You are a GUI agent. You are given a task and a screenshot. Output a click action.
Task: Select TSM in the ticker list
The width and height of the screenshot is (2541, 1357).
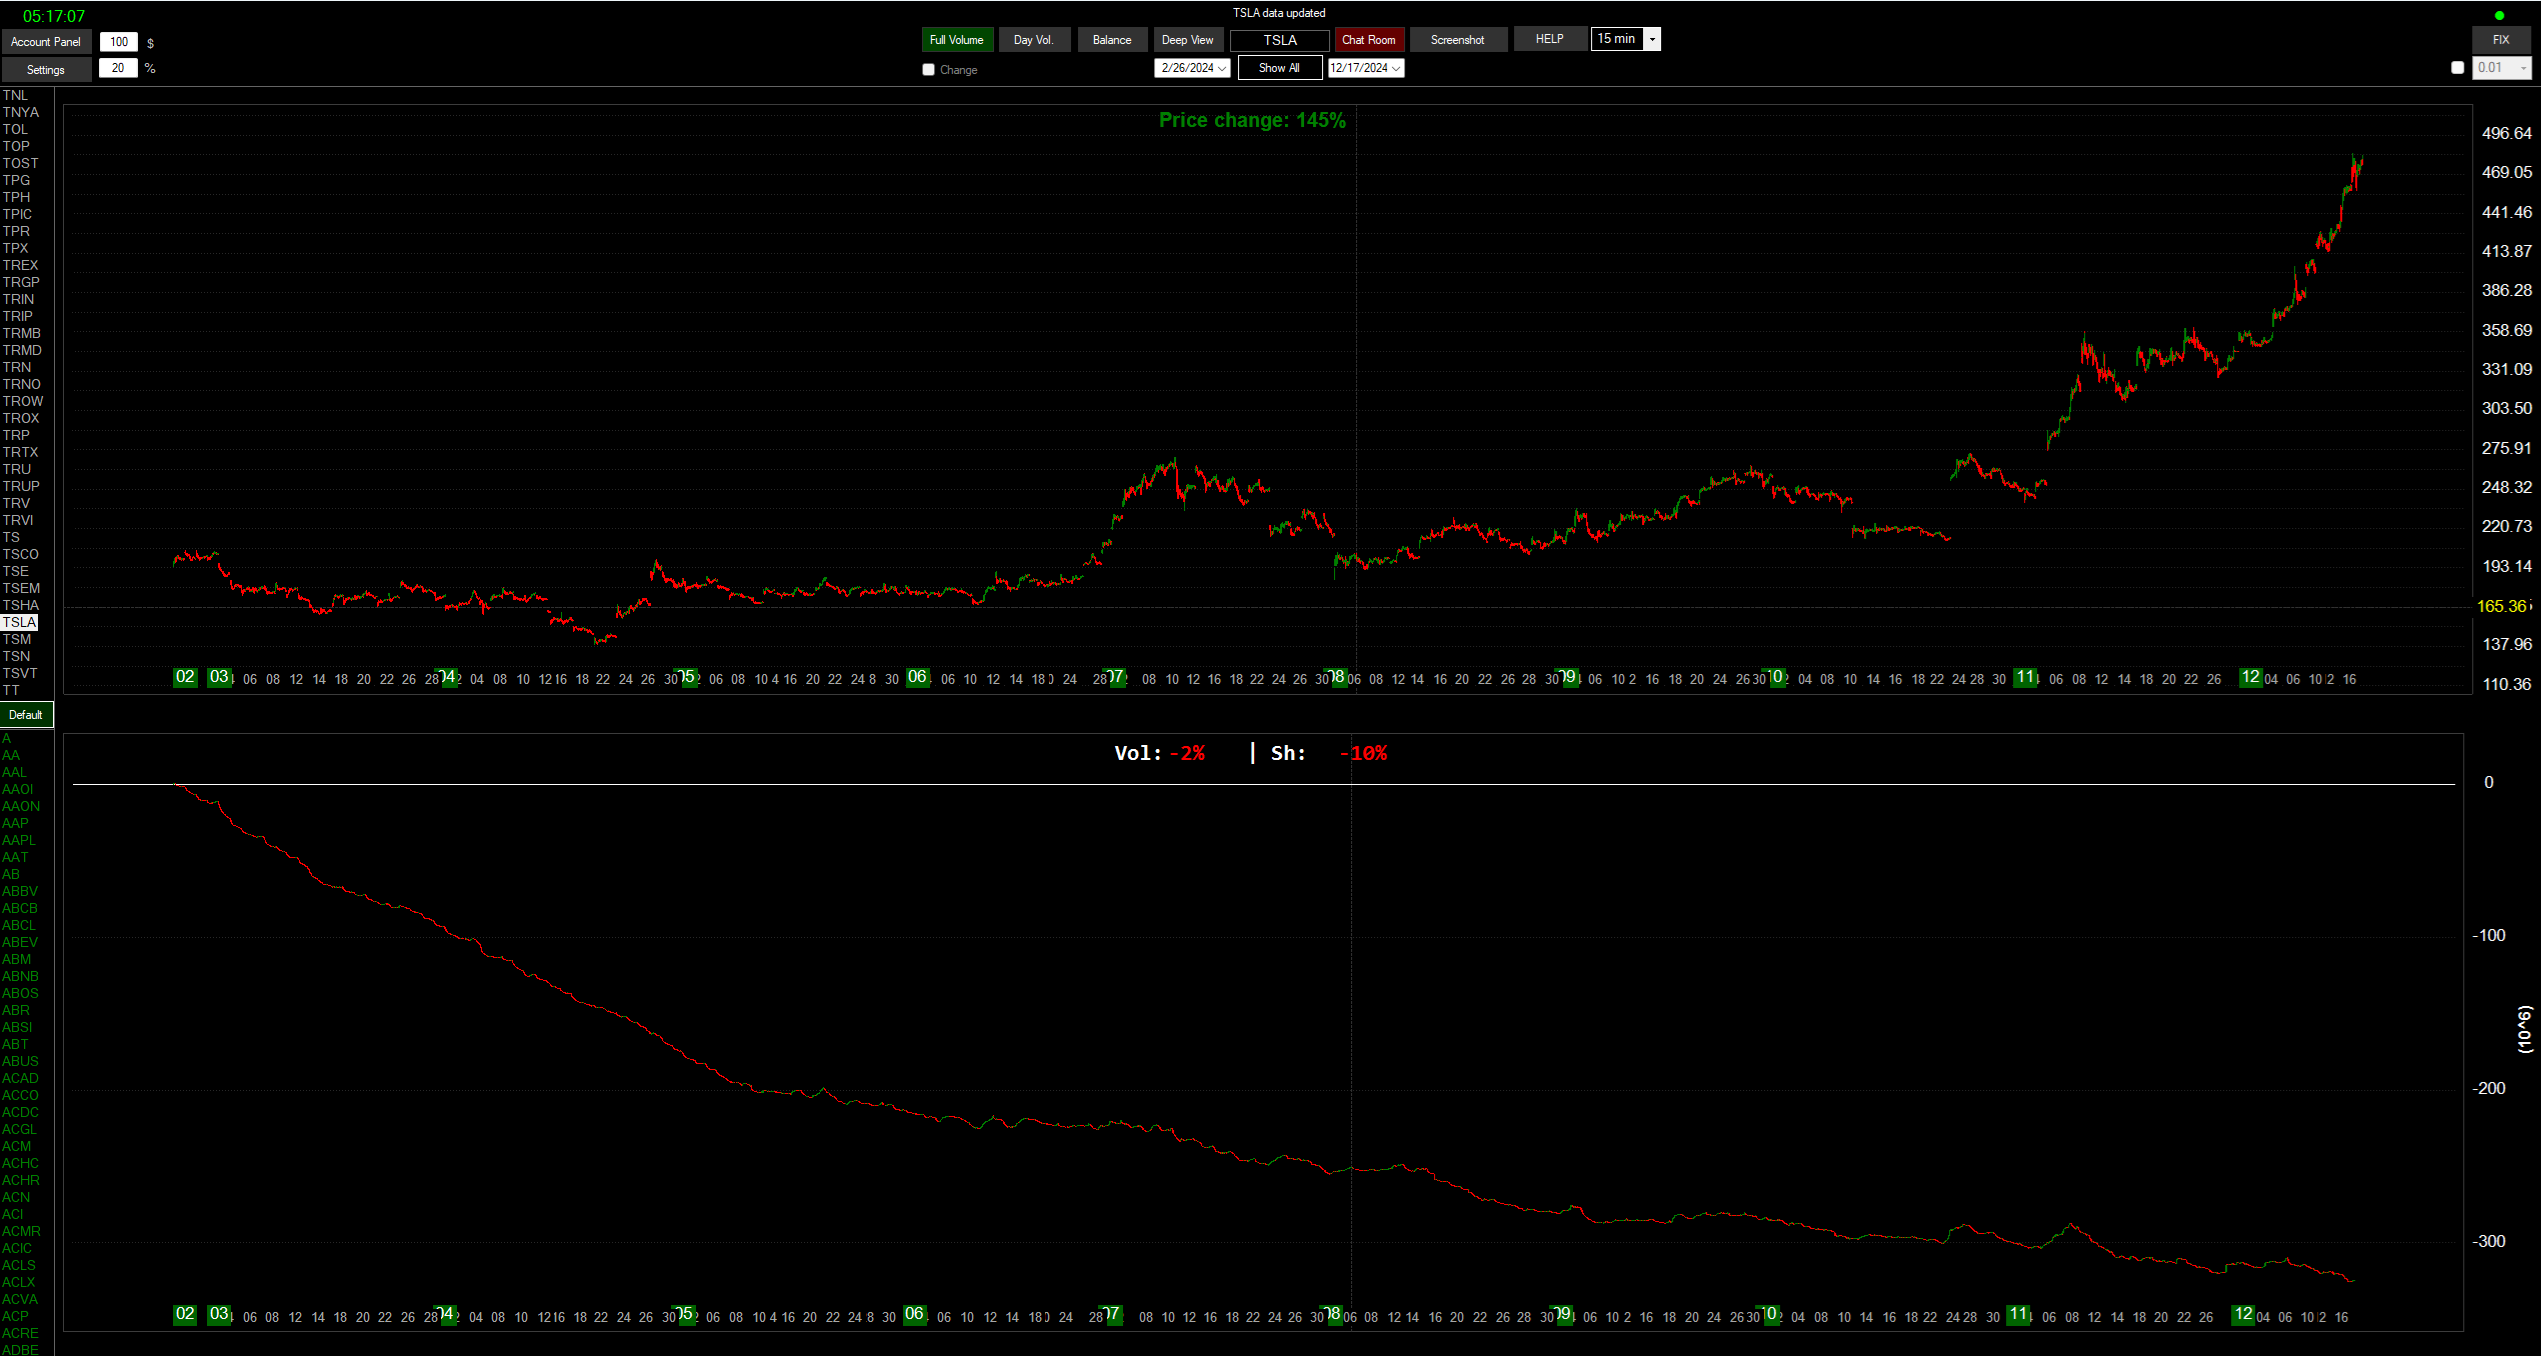point(17,639)
